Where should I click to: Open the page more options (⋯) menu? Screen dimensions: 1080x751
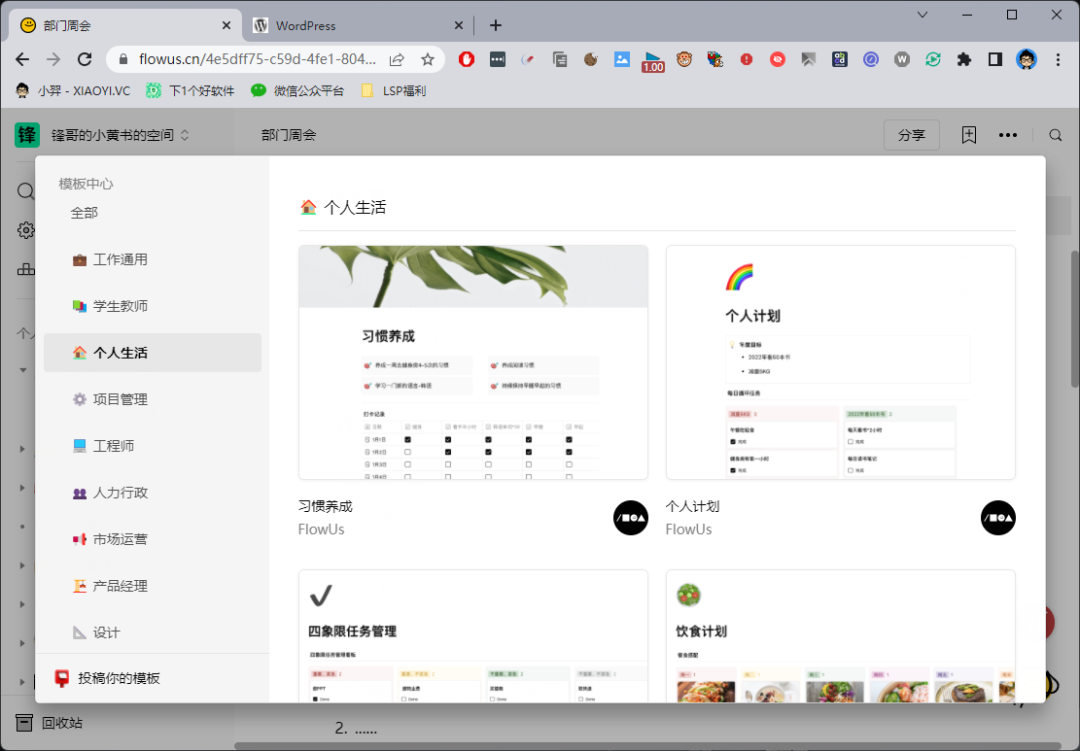[x=1008, y=135]
